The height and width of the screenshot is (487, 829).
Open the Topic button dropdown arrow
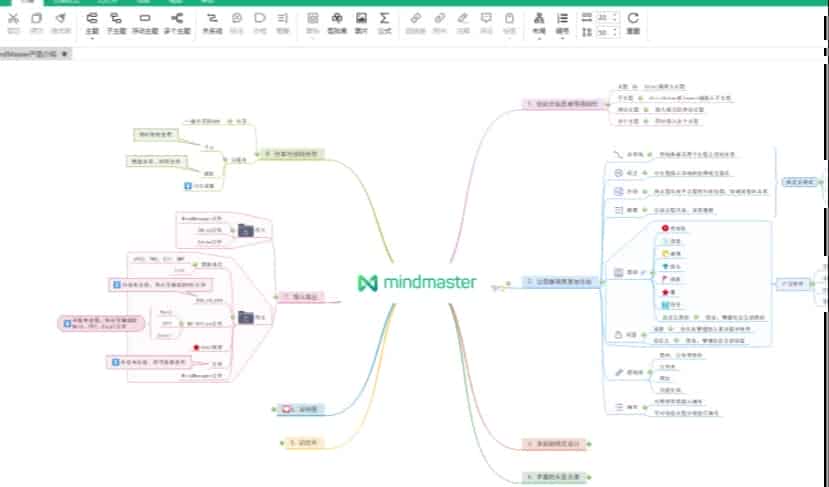pyautogui.click(x=92, y=38)
